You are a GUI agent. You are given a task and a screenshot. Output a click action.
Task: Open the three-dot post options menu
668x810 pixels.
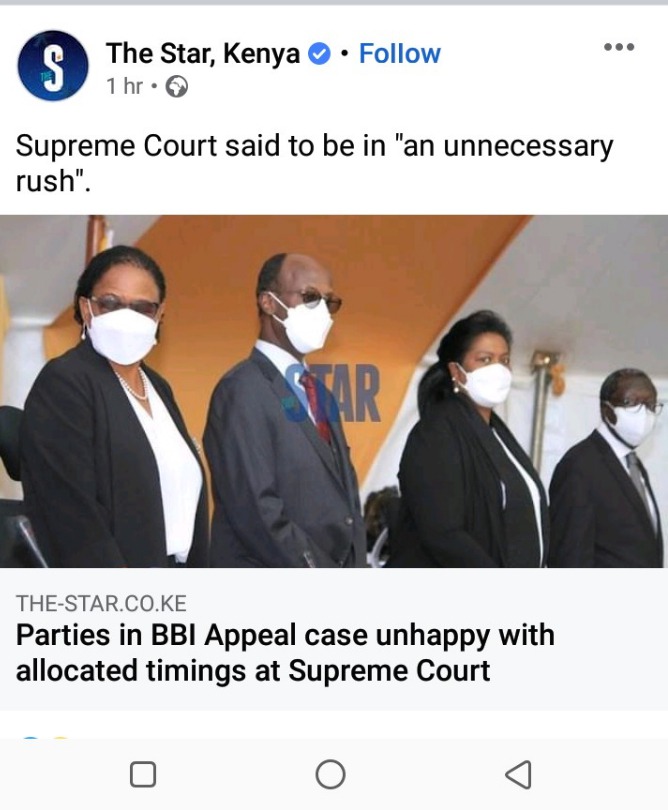click(x=619, y=47)
